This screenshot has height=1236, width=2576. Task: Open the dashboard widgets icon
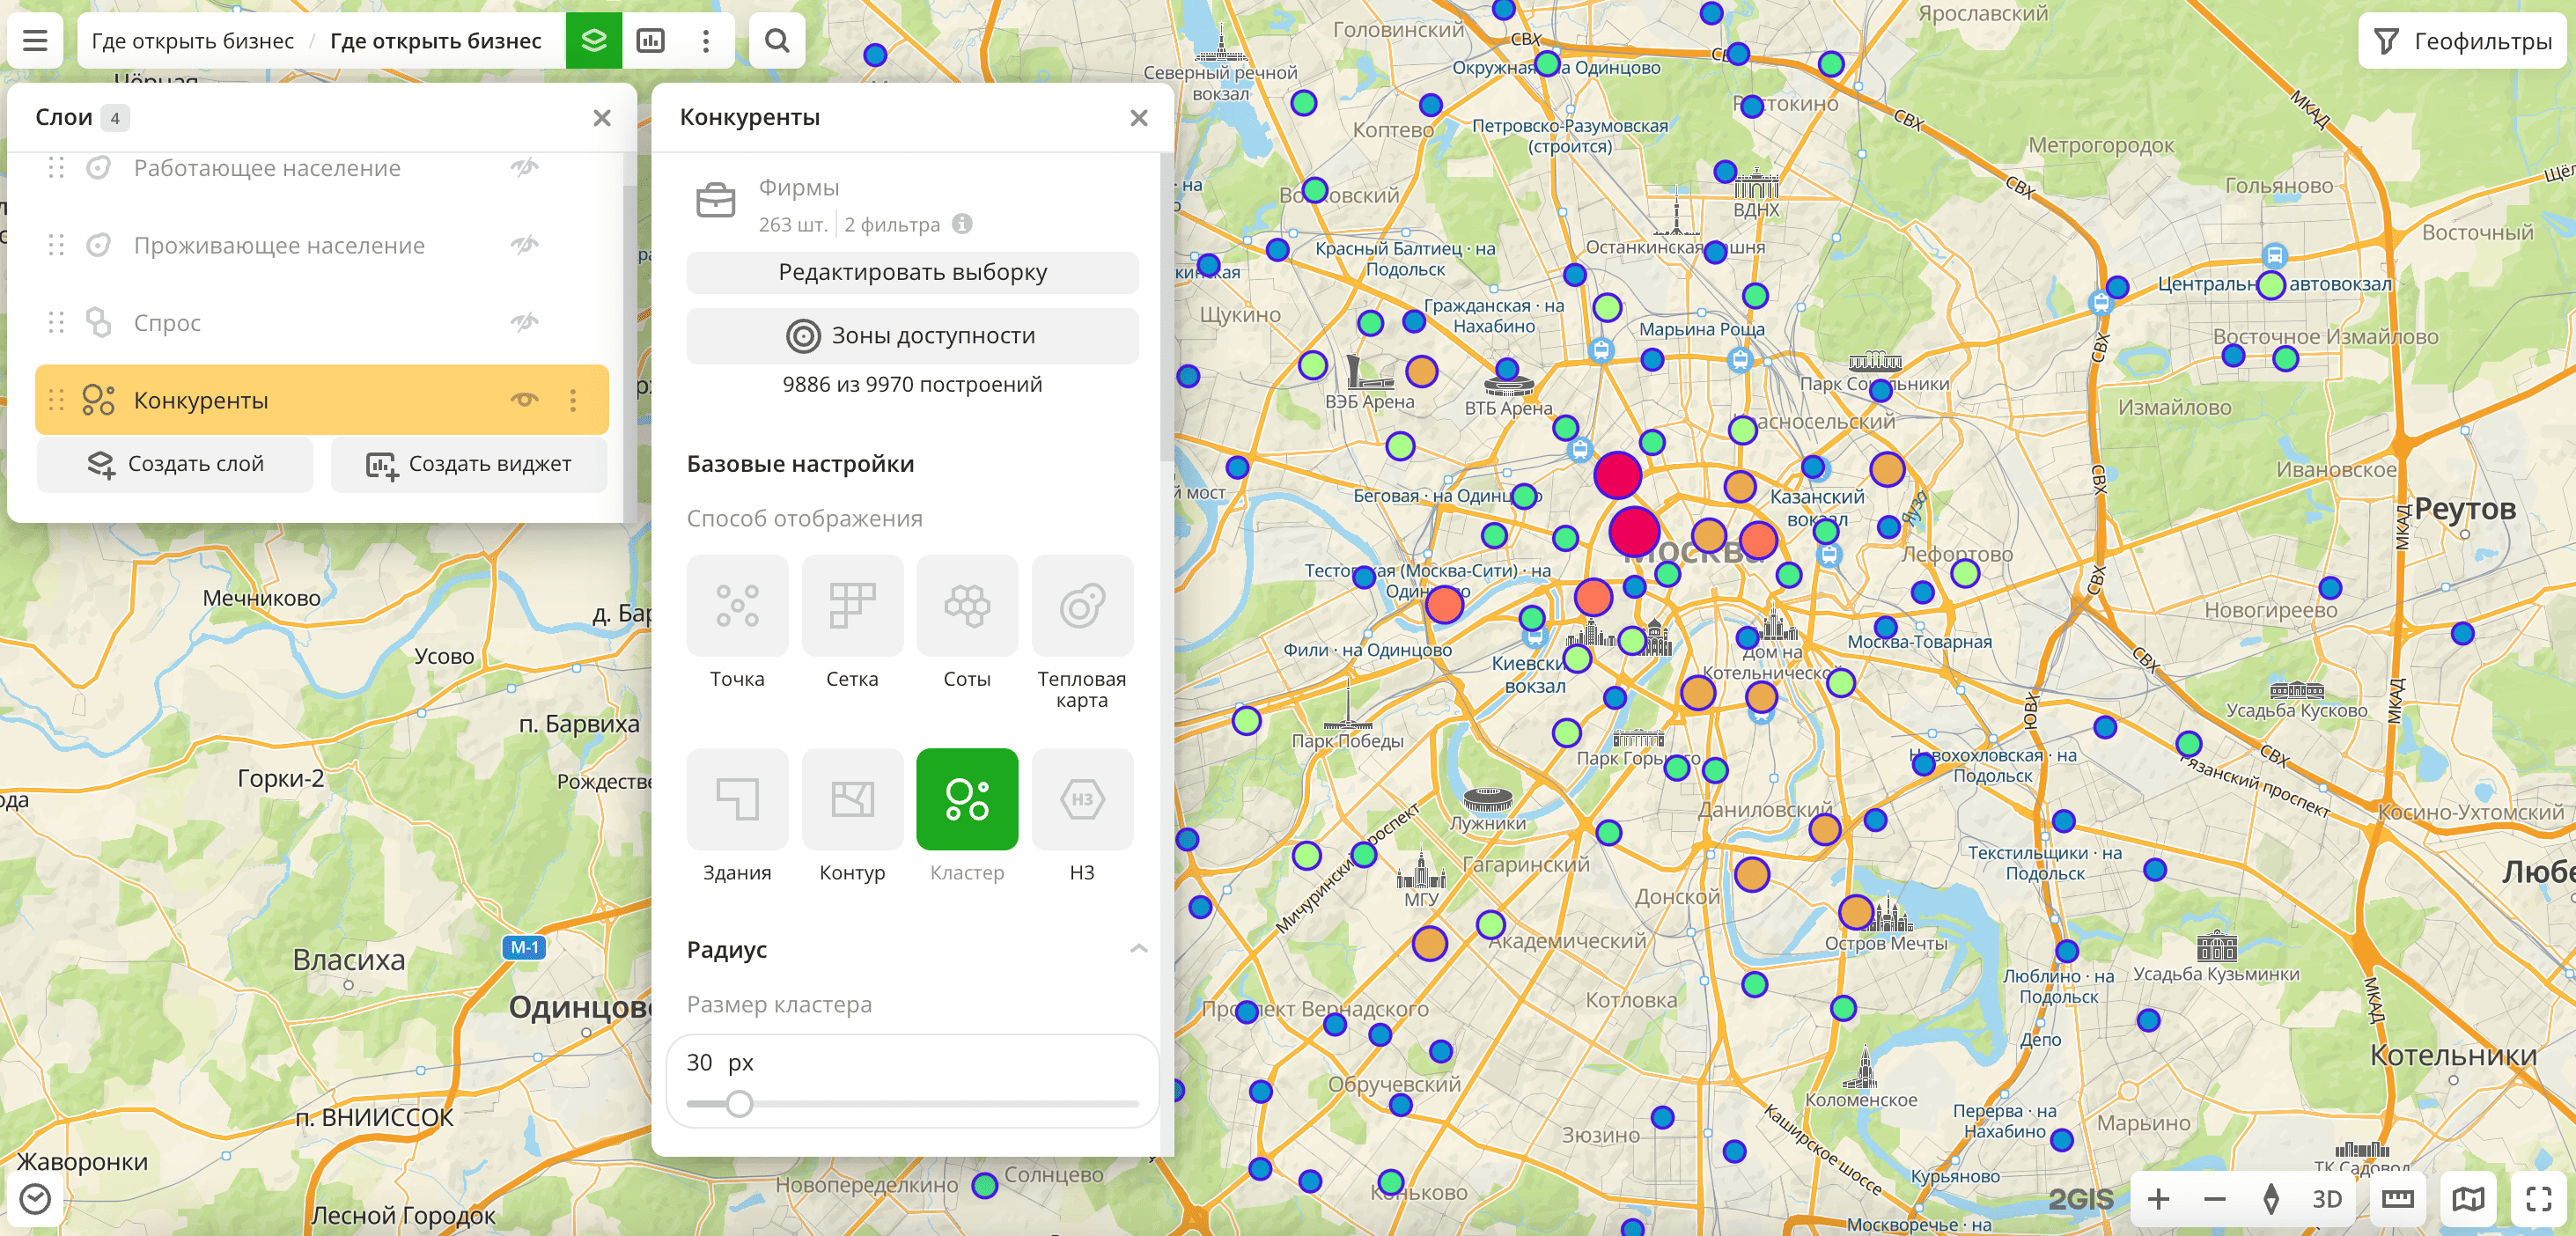[x=651, y=41]
